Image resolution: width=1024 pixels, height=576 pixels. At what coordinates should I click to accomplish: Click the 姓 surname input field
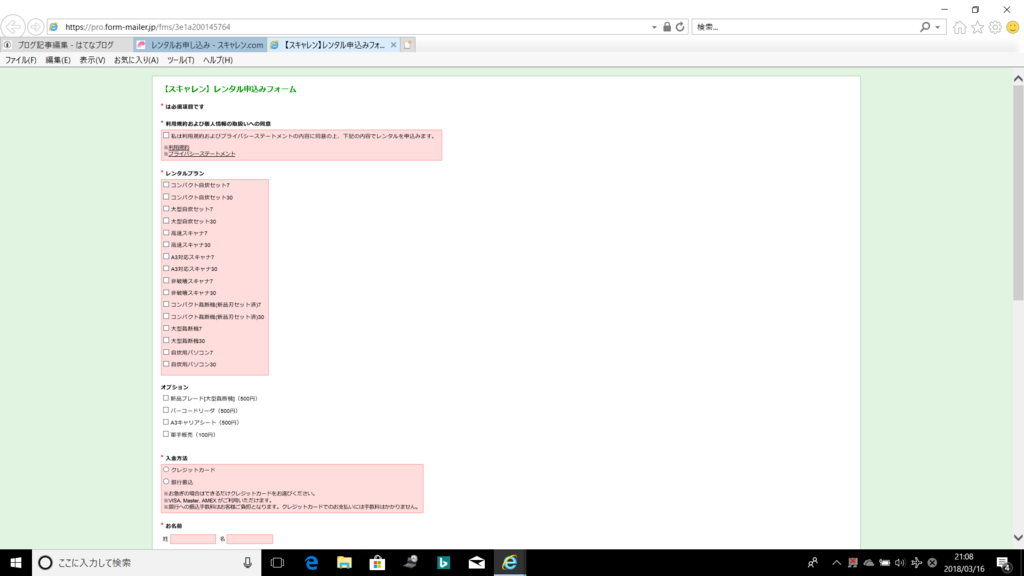[193, 539]
